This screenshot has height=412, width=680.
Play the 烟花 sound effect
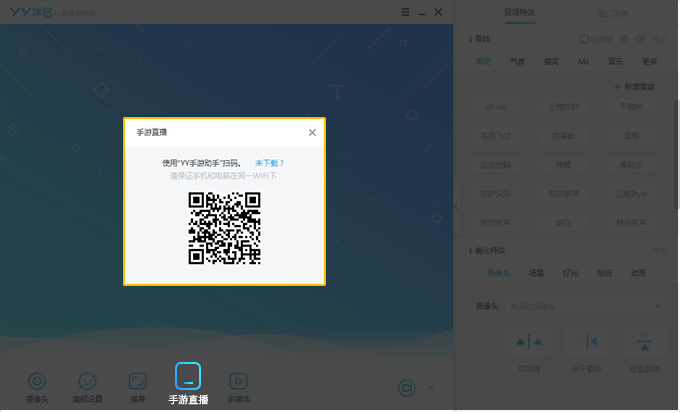click(563, 222)
